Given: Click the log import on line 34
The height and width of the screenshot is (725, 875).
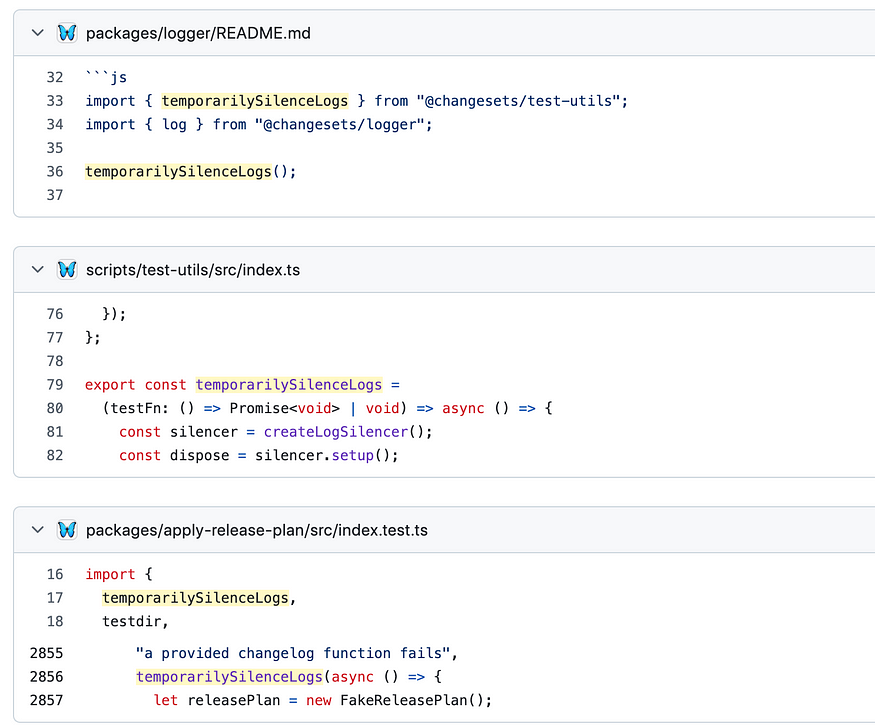Looking at the screenshot, I should 174,124.
